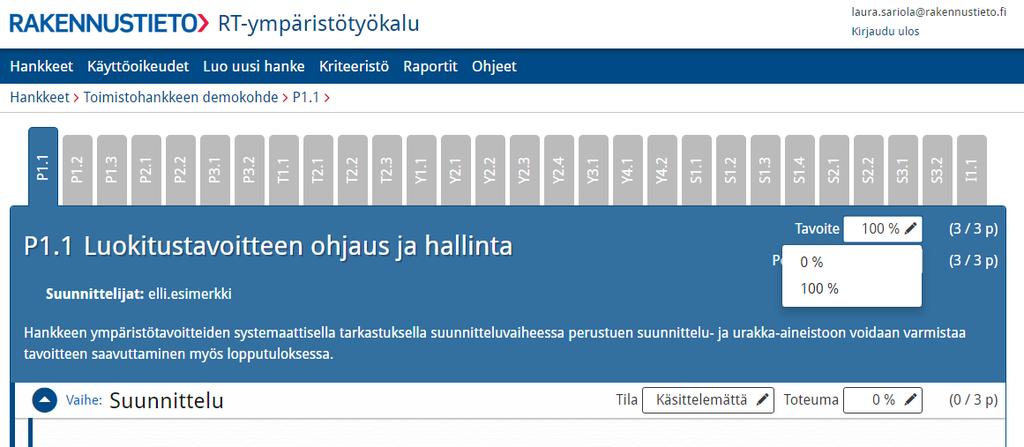Open the Toimistohankkeen demokohde breadcrumb
The image size is (1024, 447).
click(x=181, y=98)
